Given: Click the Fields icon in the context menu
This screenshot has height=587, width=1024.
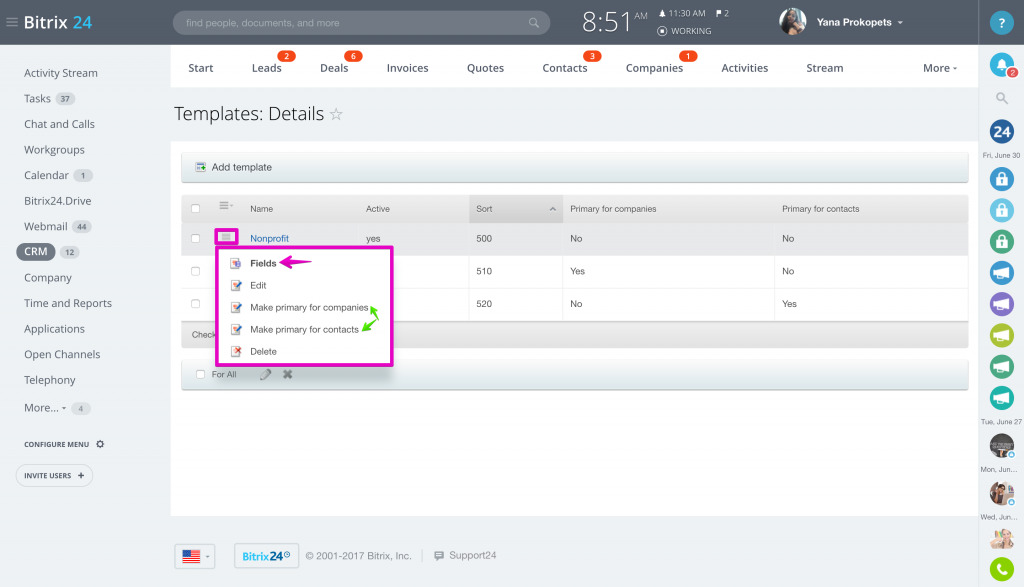Looking at the screenshot, I should tap(236, 263).
